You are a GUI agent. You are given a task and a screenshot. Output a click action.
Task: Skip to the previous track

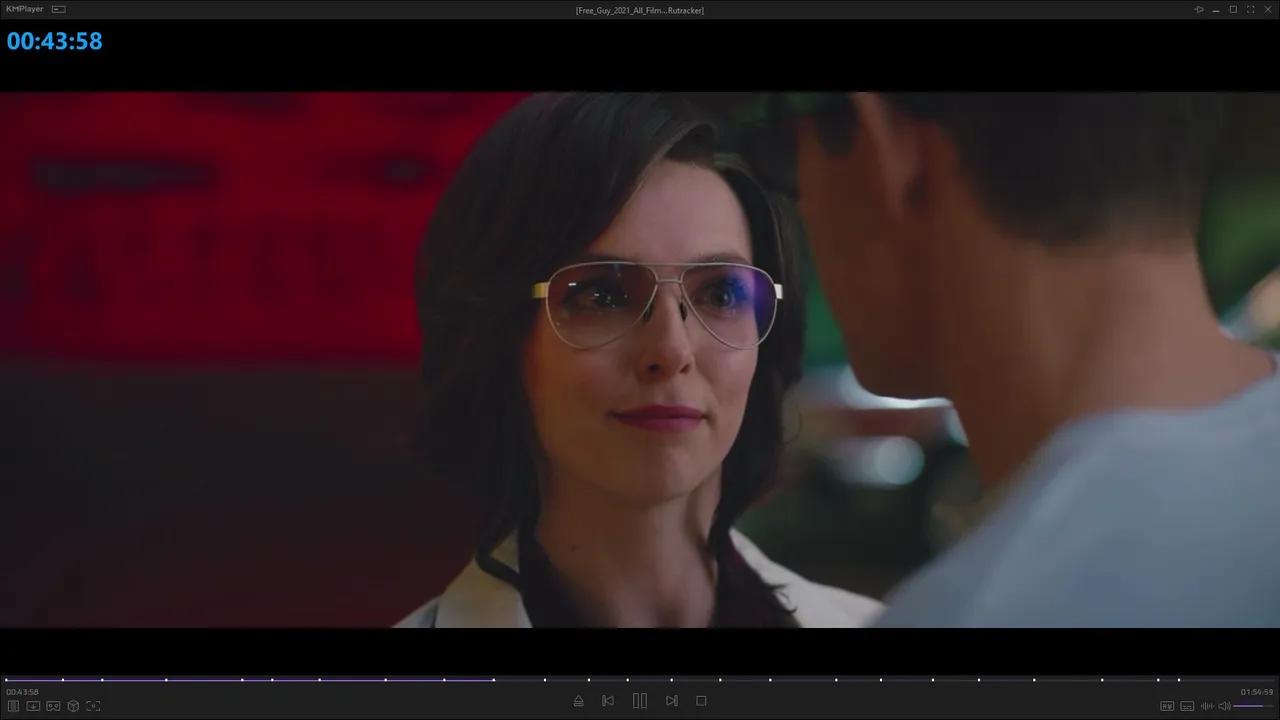pos(608,701)
